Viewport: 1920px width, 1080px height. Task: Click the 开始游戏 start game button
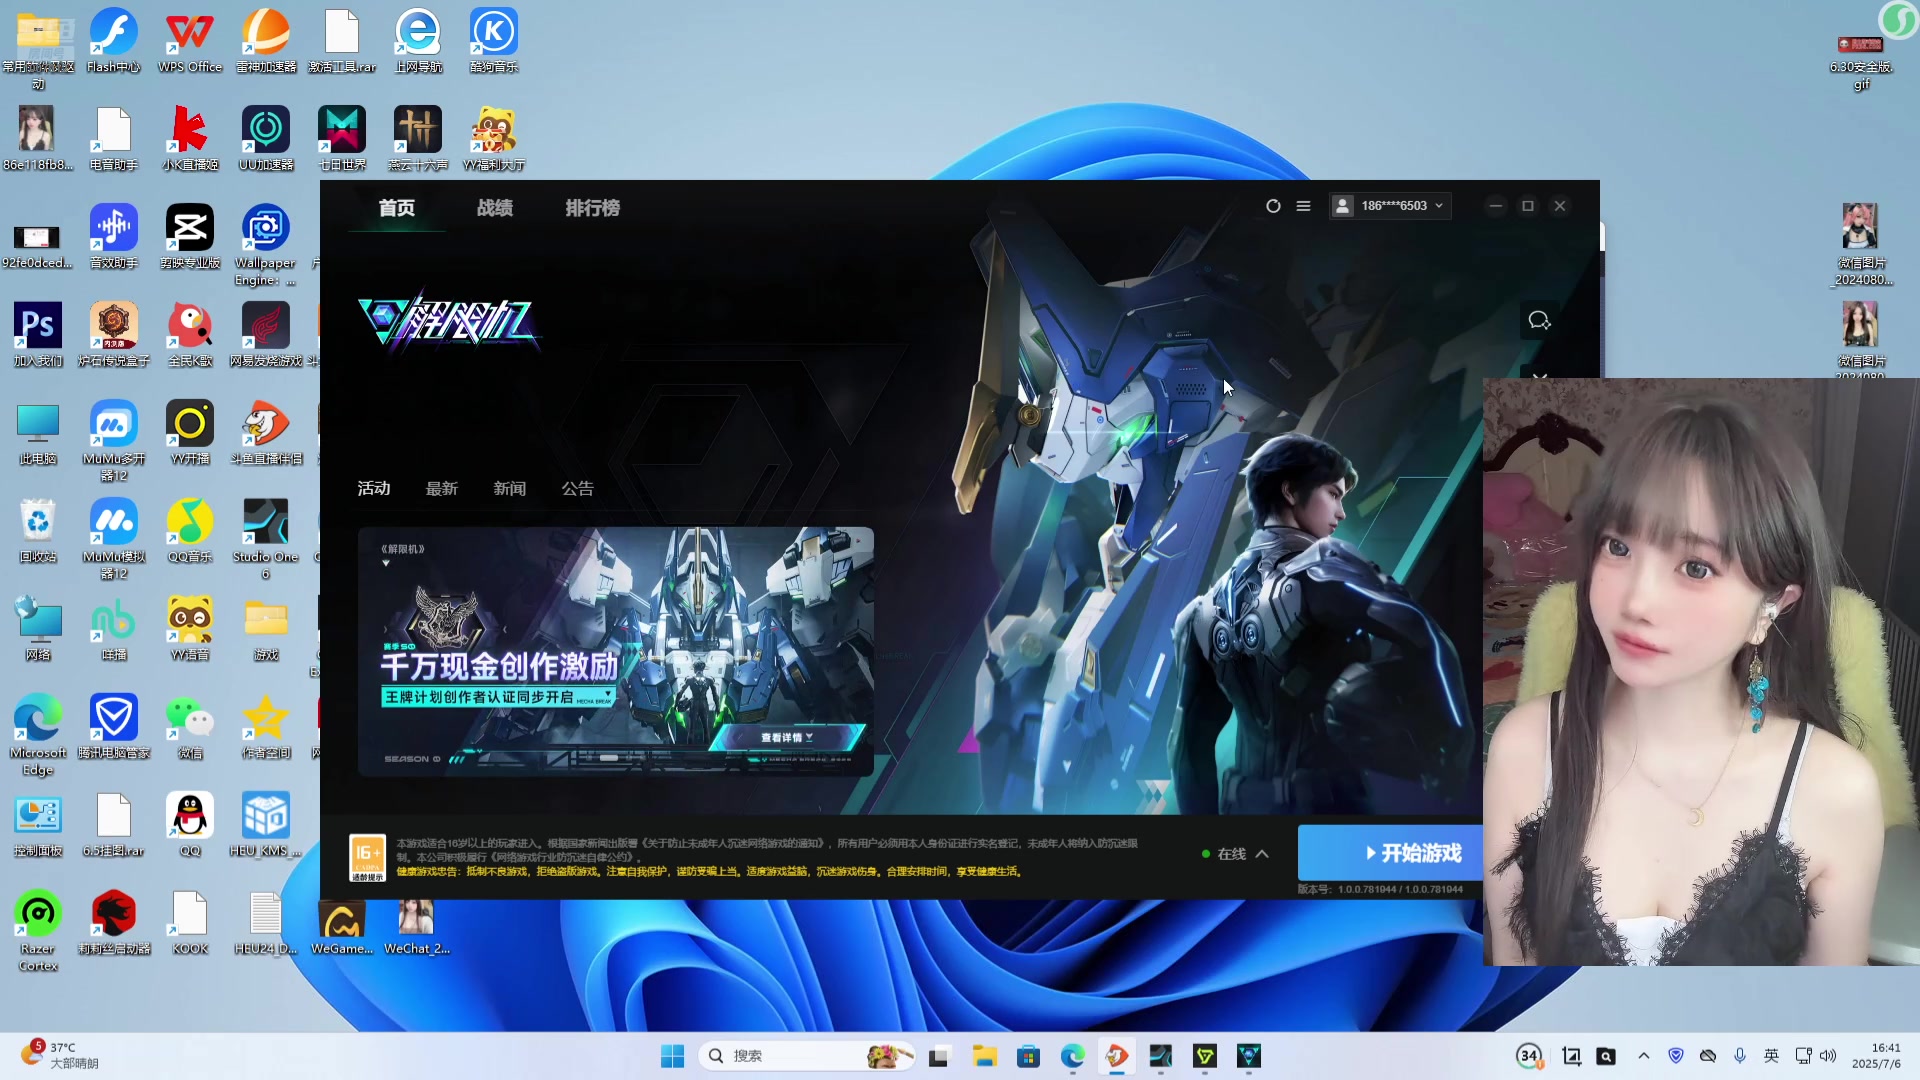click(1390, 853)
